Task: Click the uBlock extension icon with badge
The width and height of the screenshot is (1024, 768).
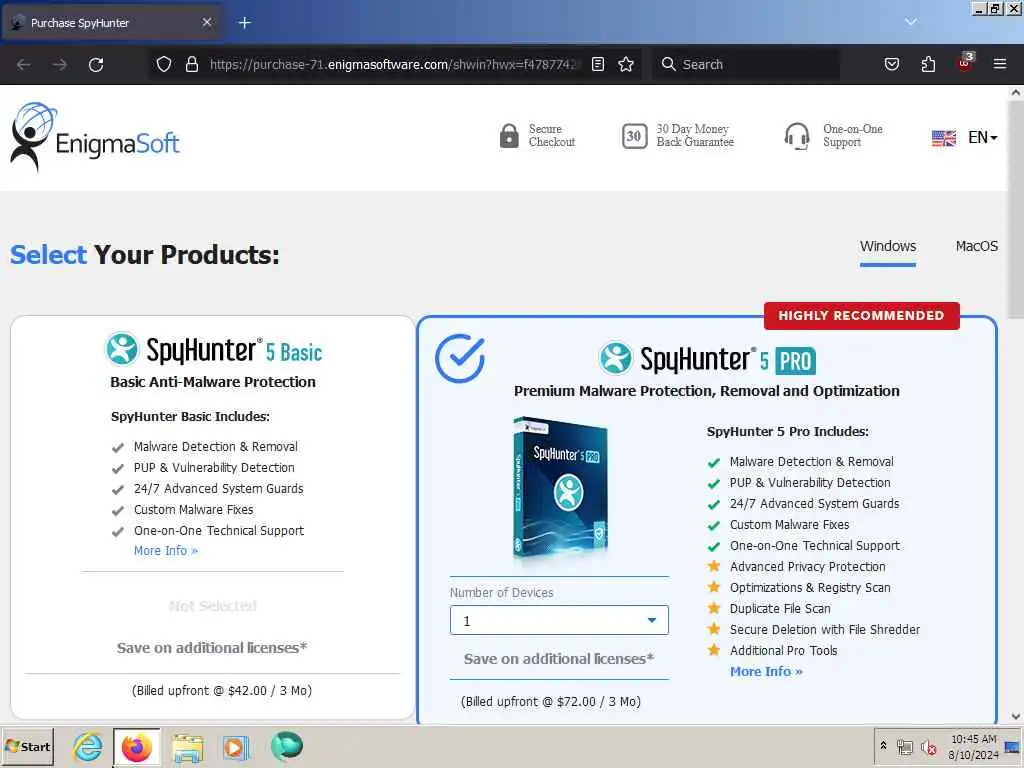Action: 965,63
